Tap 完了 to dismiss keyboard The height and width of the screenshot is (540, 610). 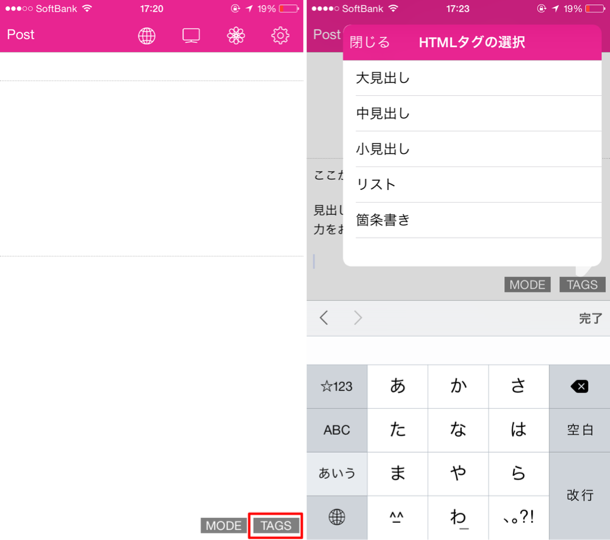[x=590, y=318]
